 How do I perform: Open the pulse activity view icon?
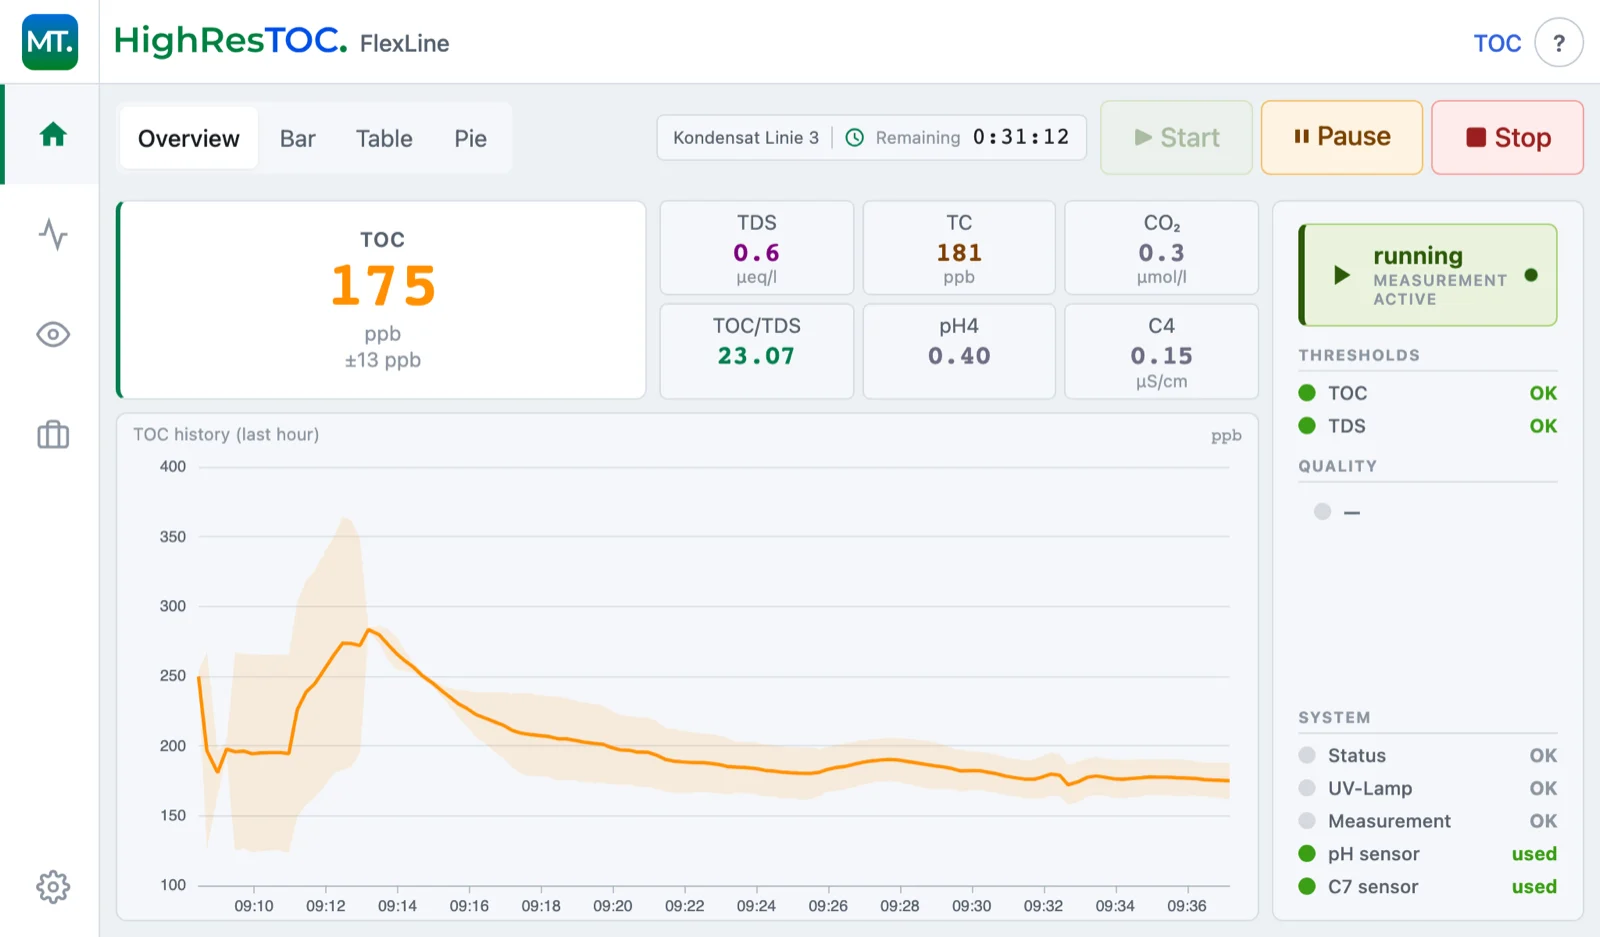[x=53, y=234]
